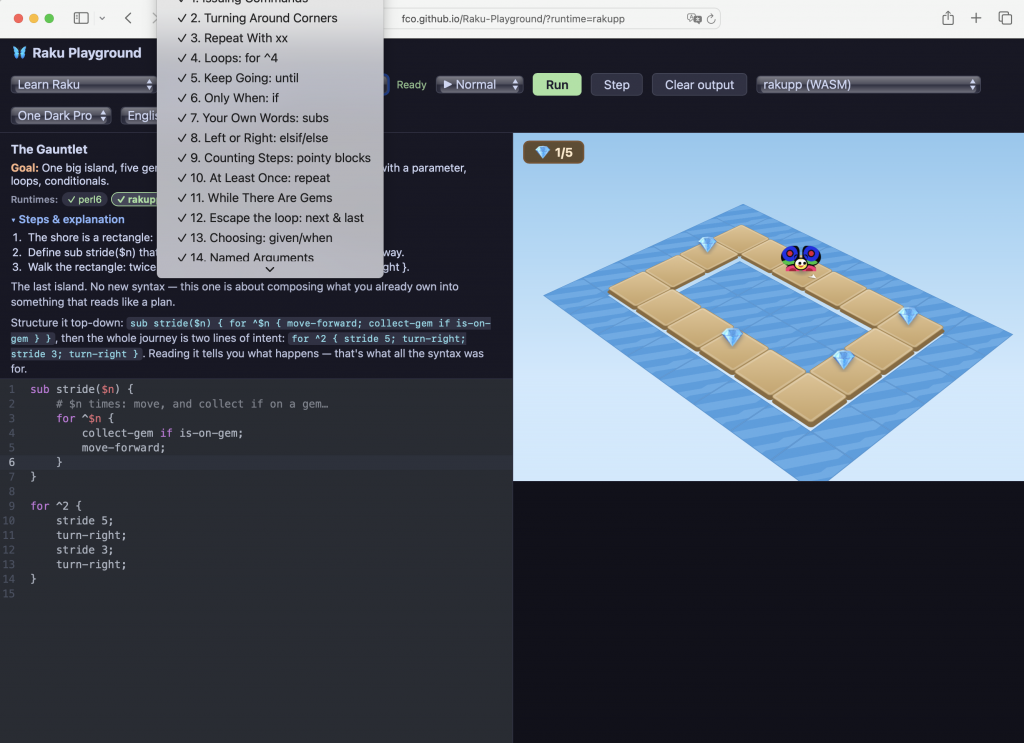Select lesson 6. Only When: if
1024x743 pixels.
[270, 98]
